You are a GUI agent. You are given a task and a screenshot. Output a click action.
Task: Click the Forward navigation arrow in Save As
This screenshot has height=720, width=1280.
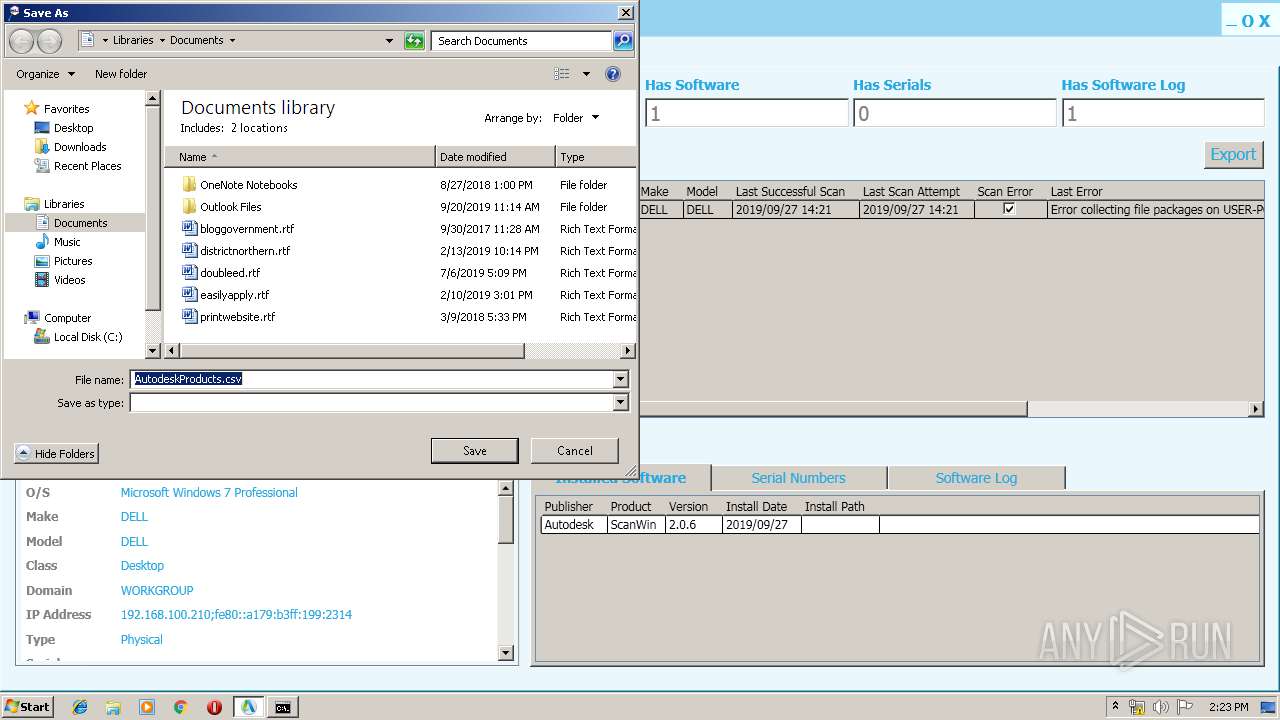coord(49,41)
